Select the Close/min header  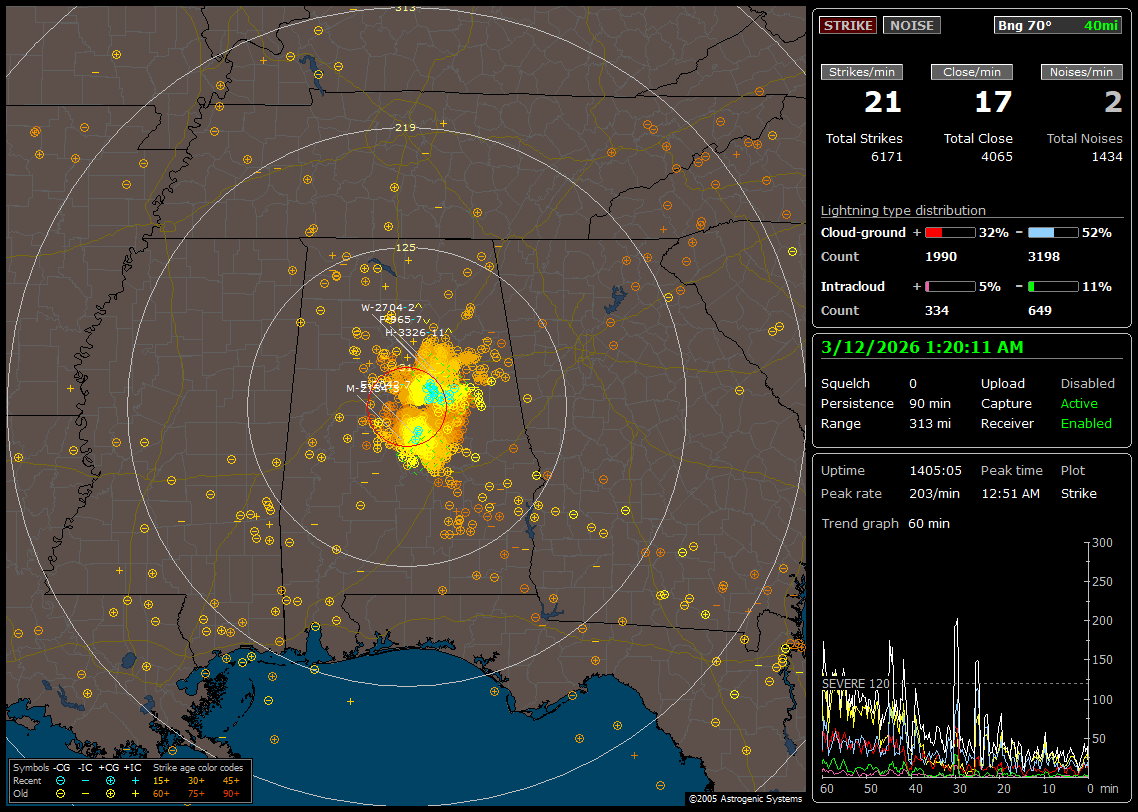972,72
